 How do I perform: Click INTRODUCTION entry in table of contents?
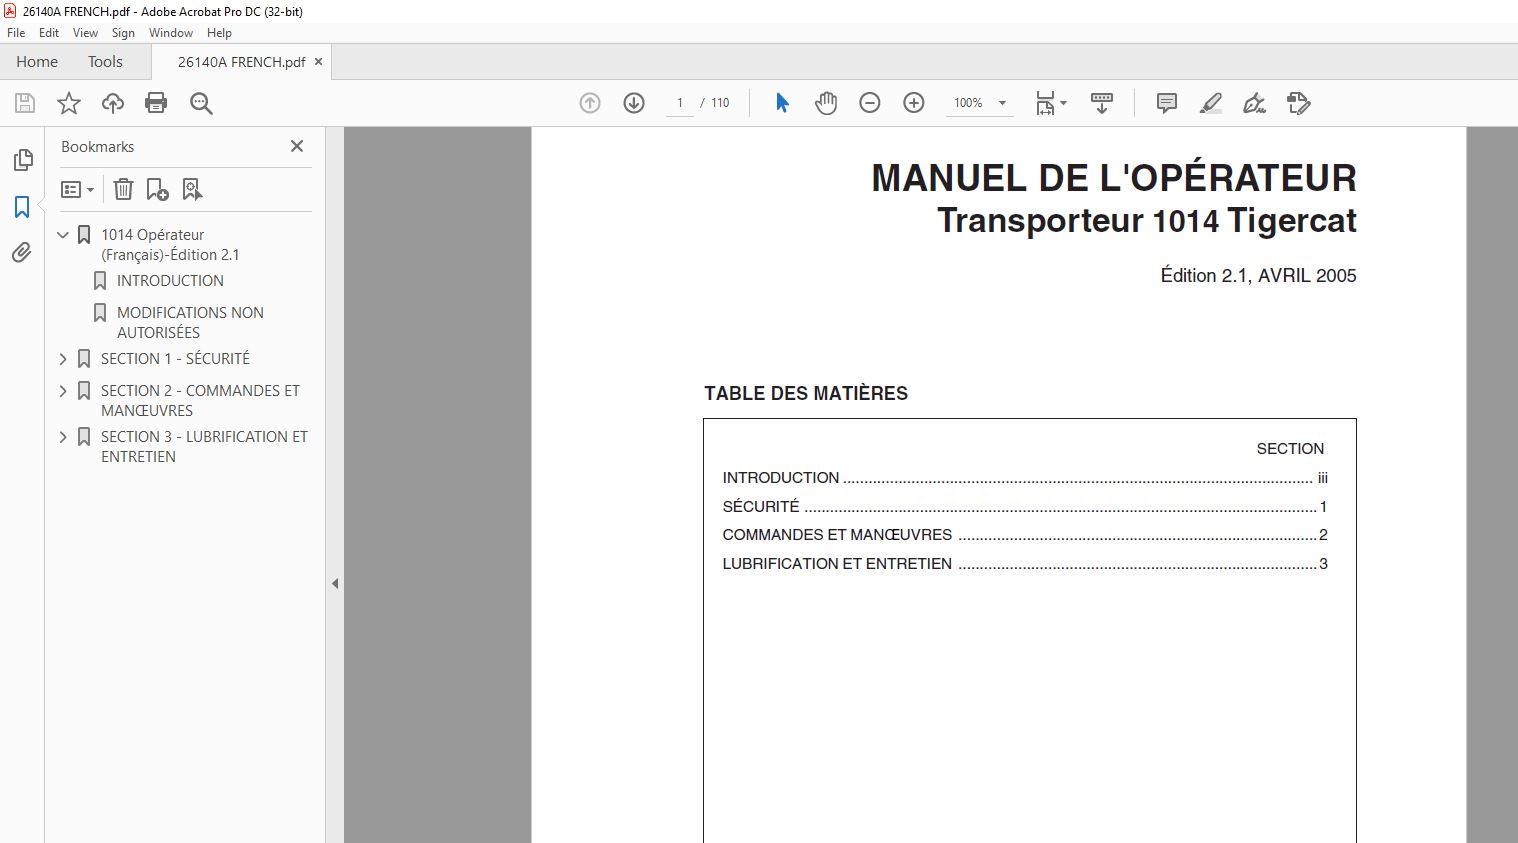pyautogui.click(x=1025, y=478)
